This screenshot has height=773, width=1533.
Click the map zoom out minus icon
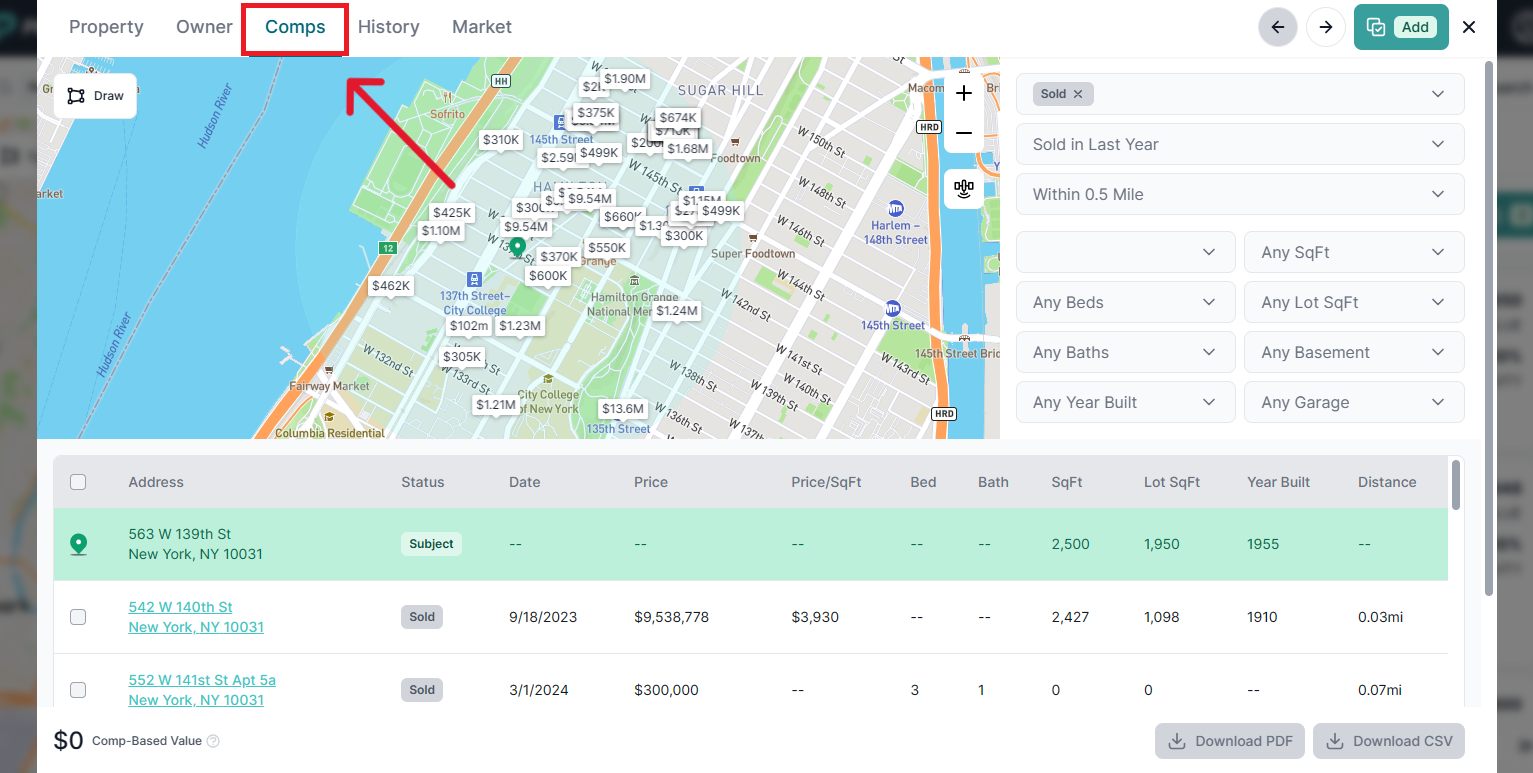(964, 133)
